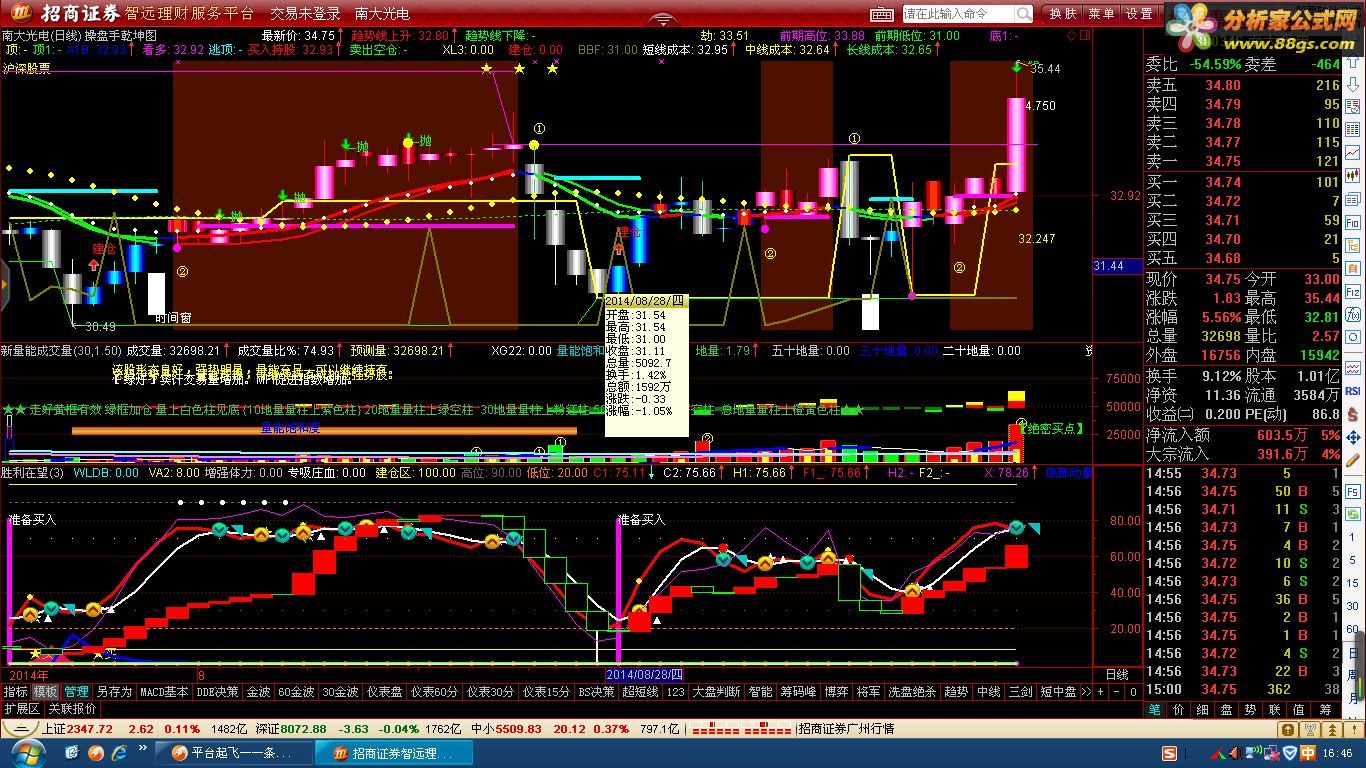Screen dimensions: 1366x768
Task: Click the 扩展区 button
Action: (x=22, y=708)
